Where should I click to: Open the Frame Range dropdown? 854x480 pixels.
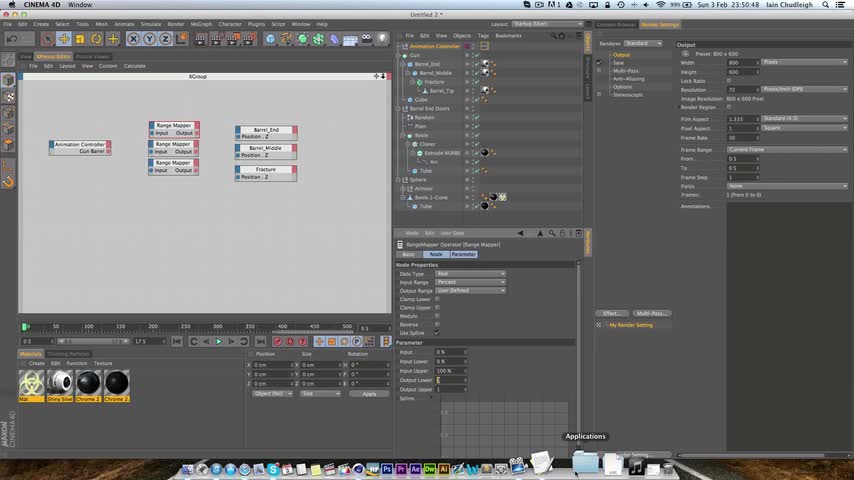[x=787, y=149]
